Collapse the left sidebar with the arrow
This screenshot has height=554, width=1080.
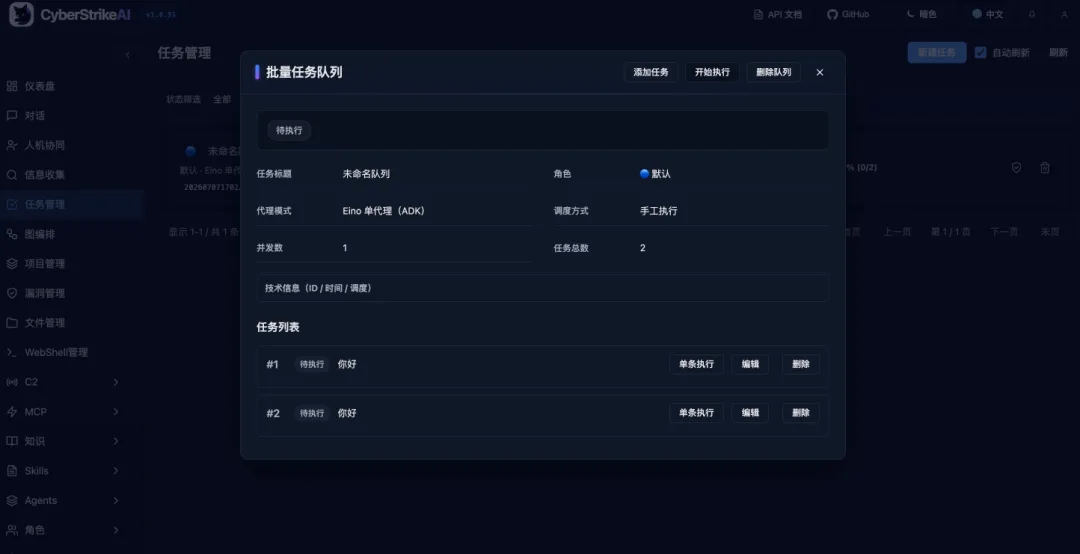click(127, 55)
